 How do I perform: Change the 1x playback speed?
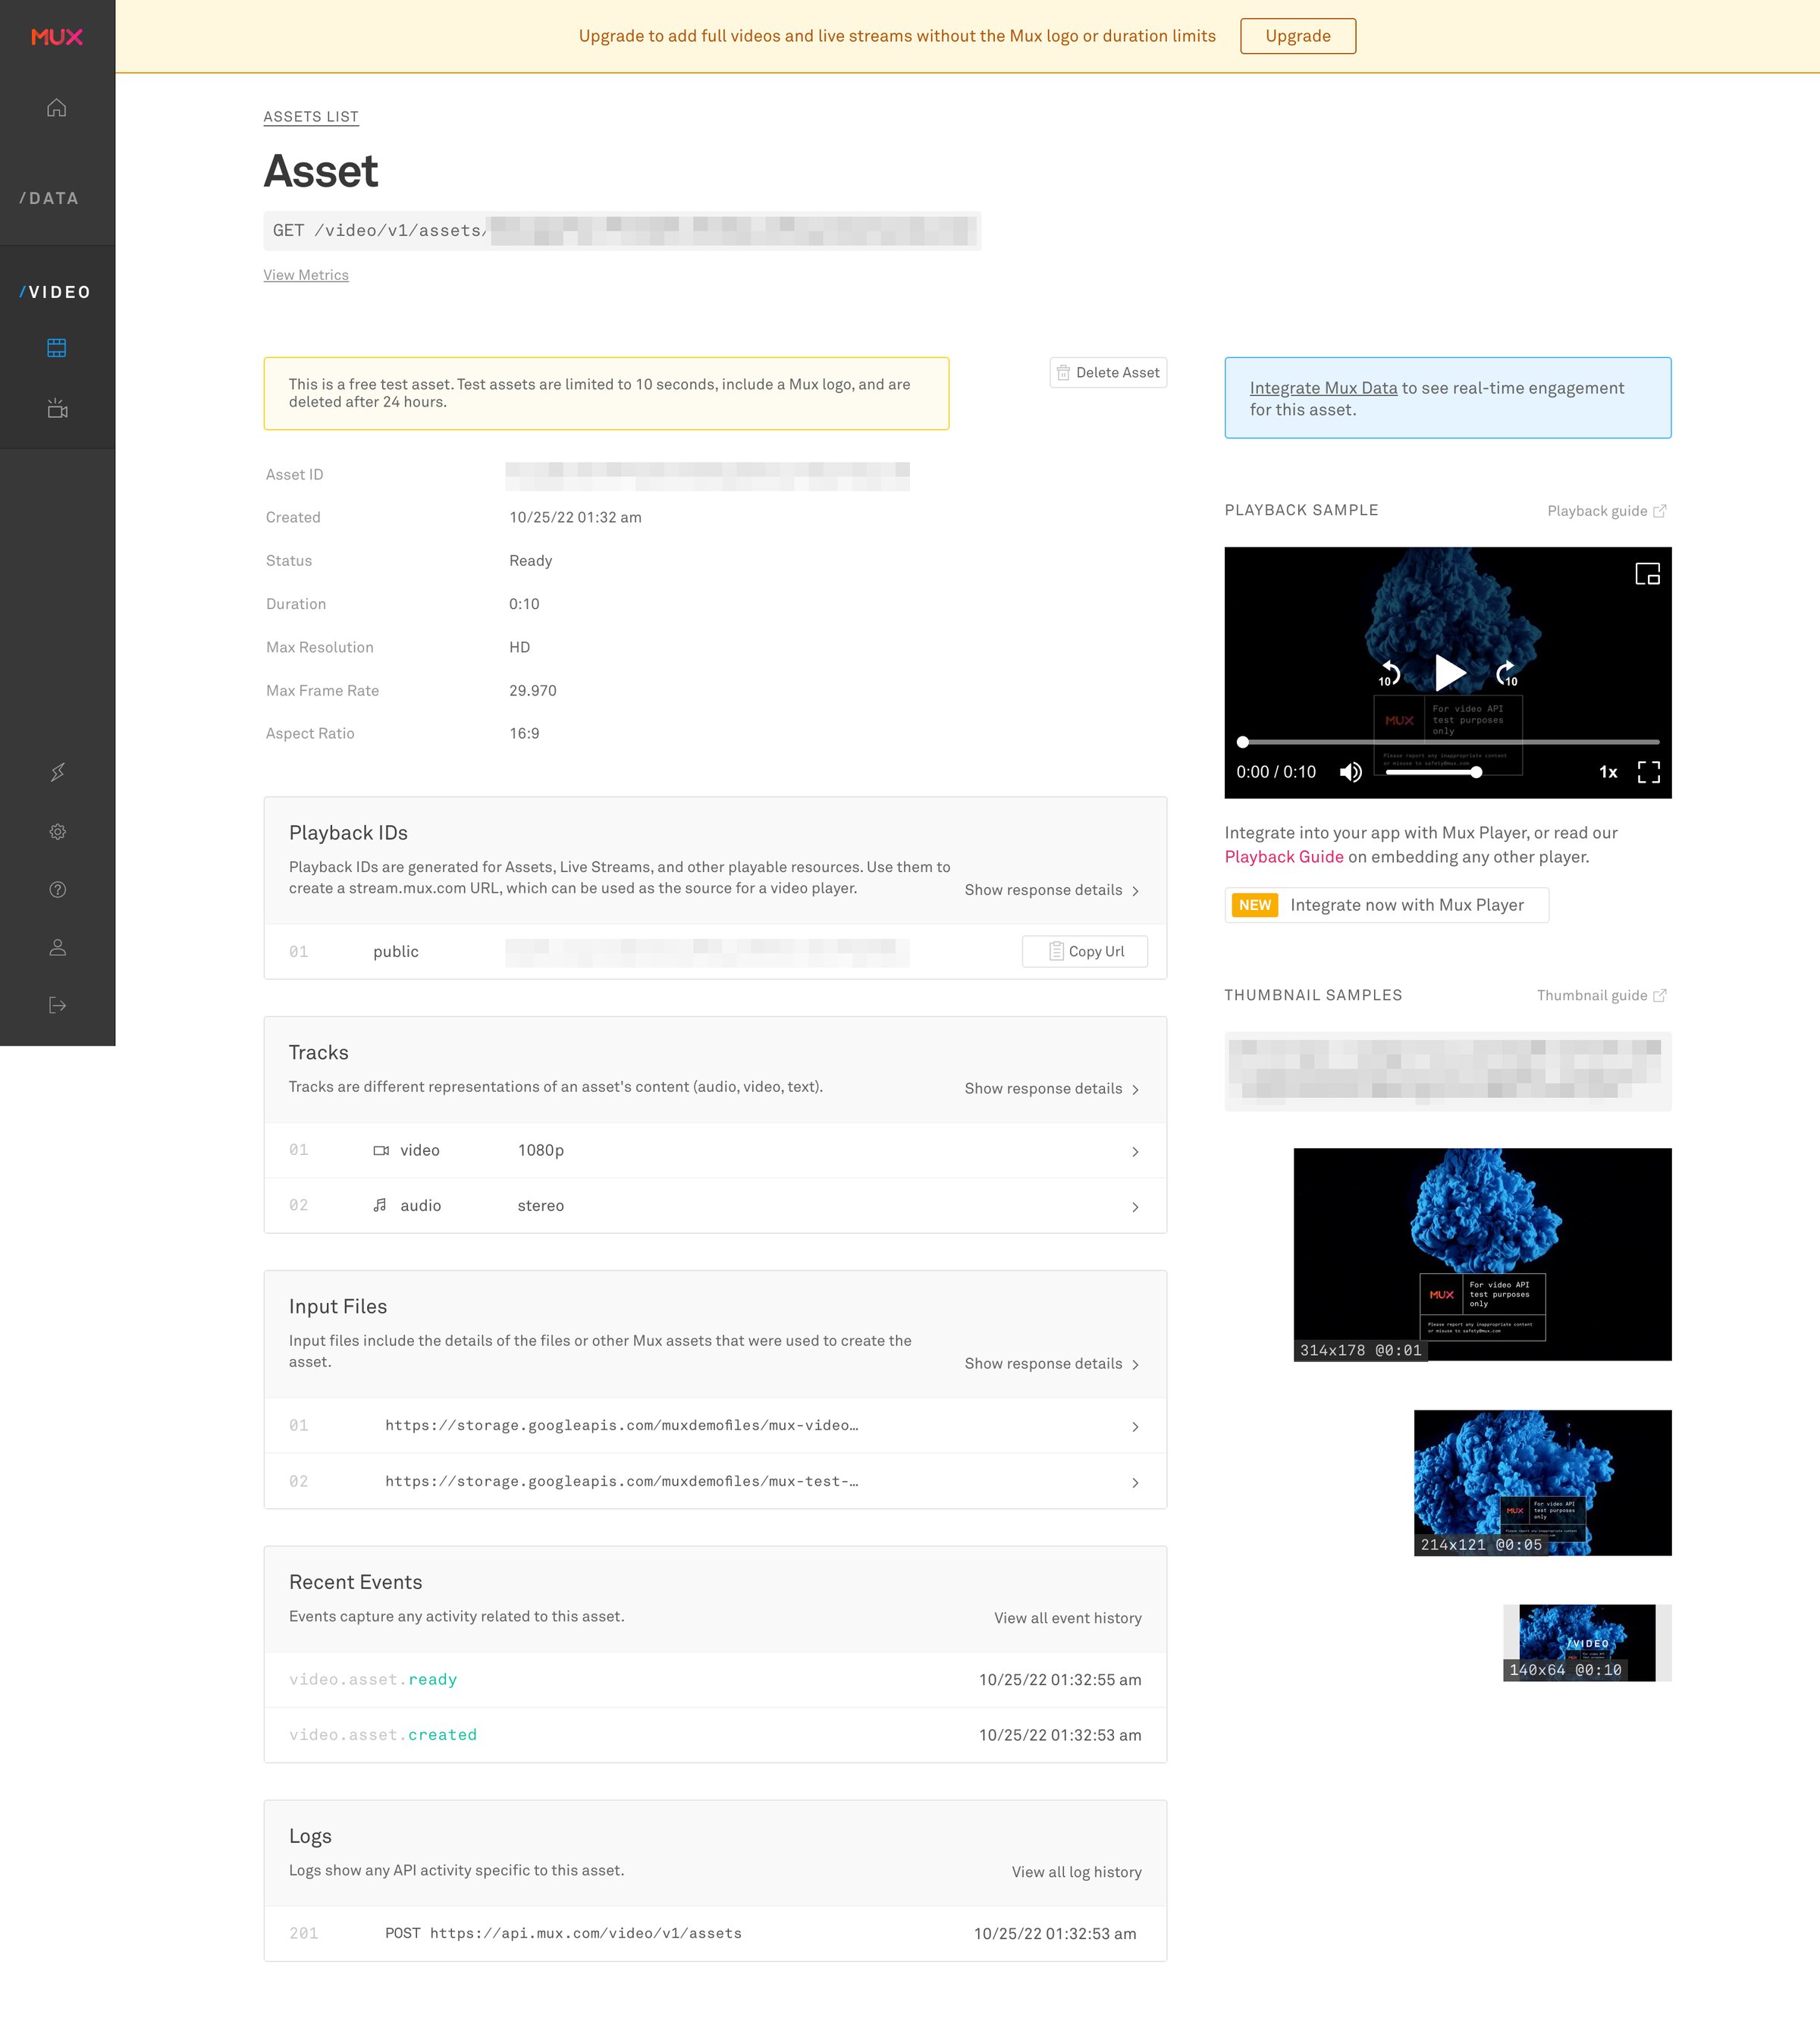1608,772
